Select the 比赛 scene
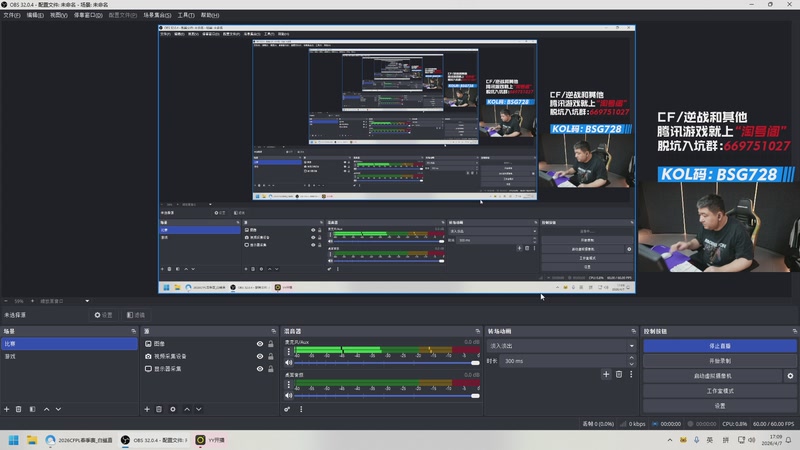This screenshot has width=800, height=450. 69,344
